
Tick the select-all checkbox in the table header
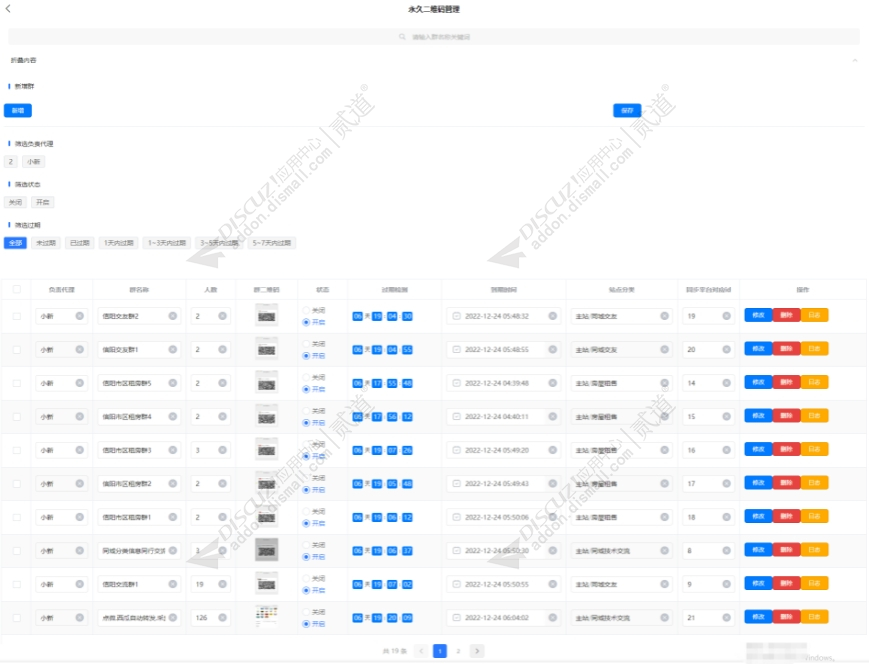[16, 290]
